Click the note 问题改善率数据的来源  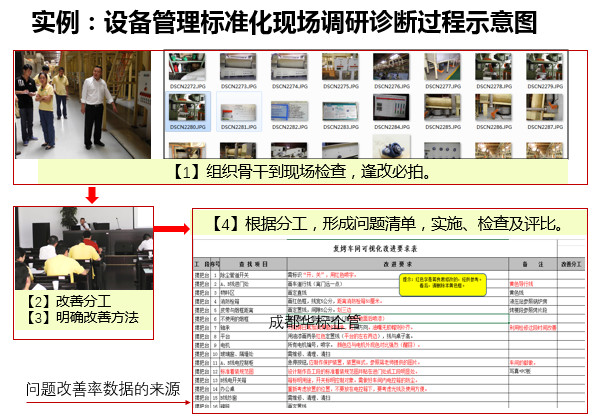point(103,389)
